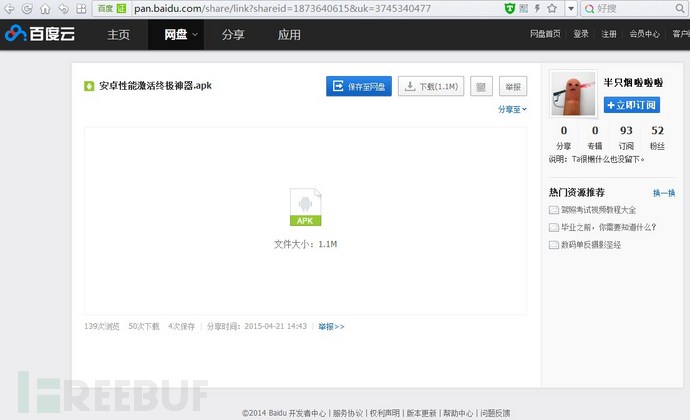Click the 举报 button near download
The height and width of the screenshot is (420, 690).
[513, 86]
